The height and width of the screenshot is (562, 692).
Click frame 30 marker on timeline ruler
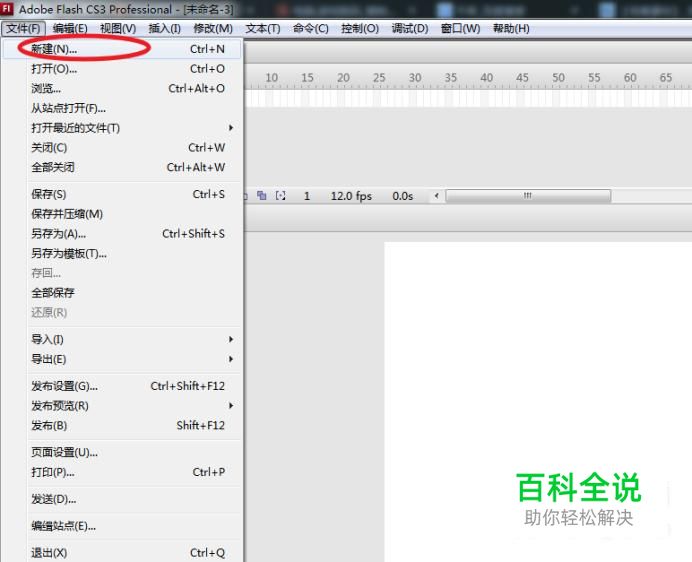pos(414,78)
